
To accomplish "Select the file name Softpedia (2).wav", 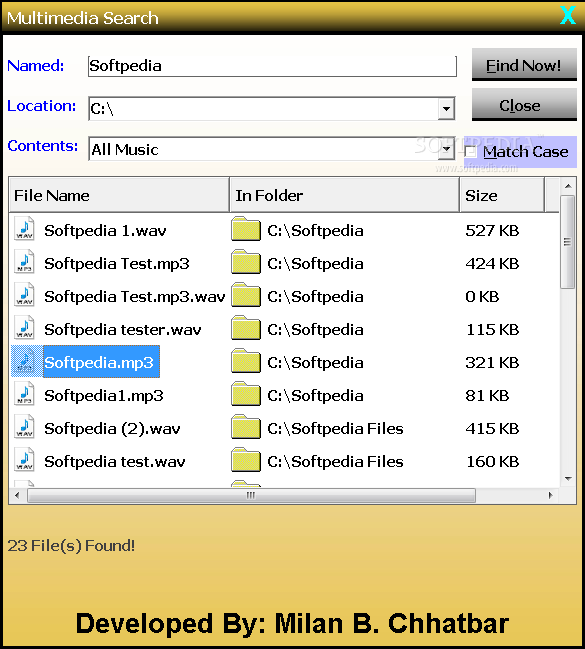I will pos(112,429).
